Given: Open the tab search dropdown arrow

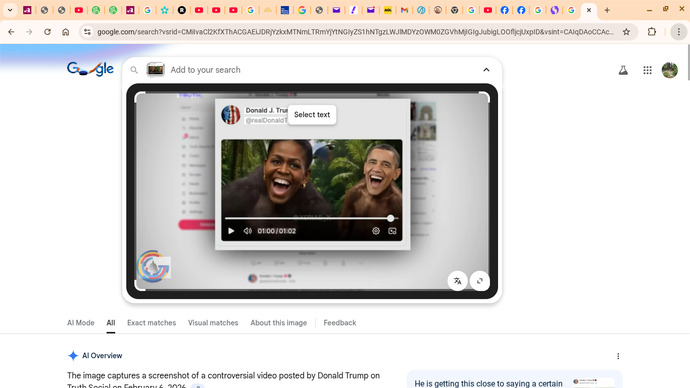Looking at the screenshot, I should (x=10, y=10).
